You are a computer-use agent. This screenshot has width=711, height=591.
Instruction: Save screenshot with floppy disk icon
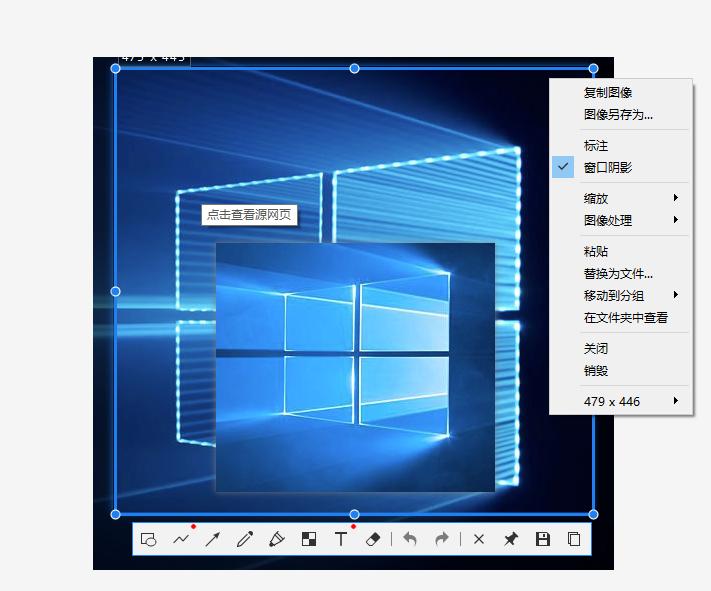tap(543, 539)
